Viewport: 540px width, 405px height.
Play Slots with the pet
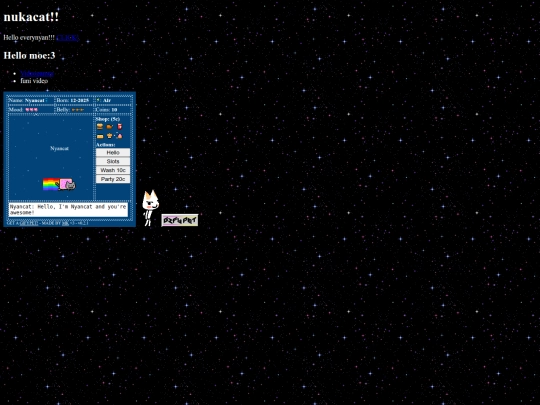pos(113,161)
